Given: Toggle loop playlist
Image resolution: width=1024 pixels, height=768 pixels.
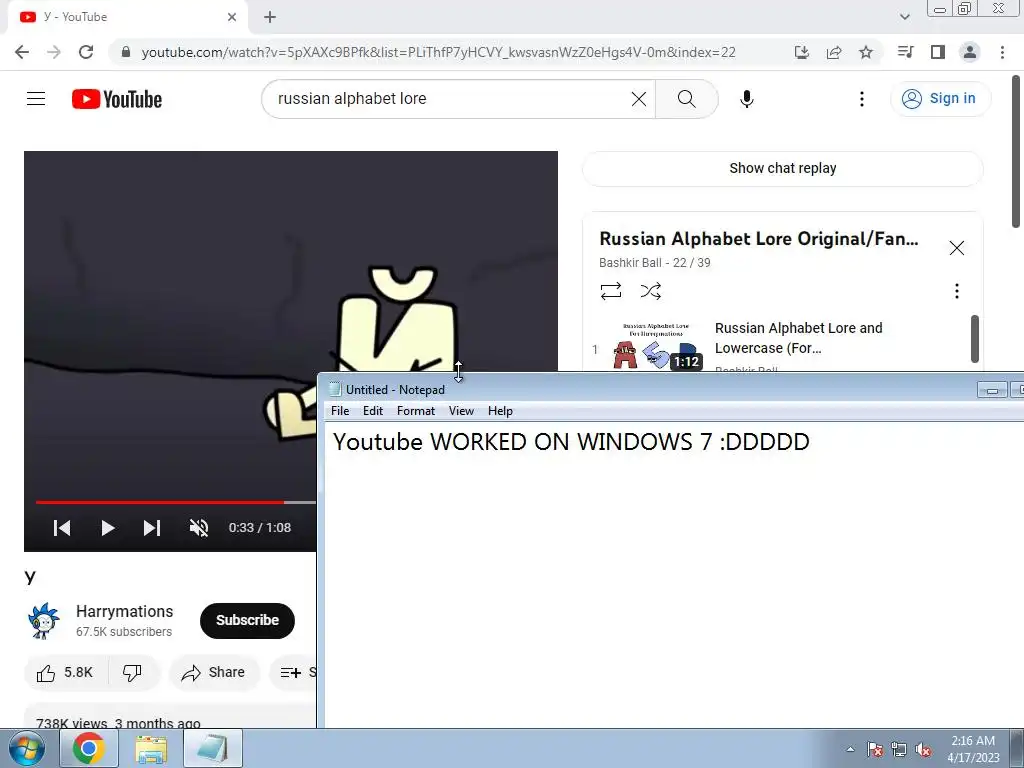Looking at the screenshot, I should tap(611, 291).
